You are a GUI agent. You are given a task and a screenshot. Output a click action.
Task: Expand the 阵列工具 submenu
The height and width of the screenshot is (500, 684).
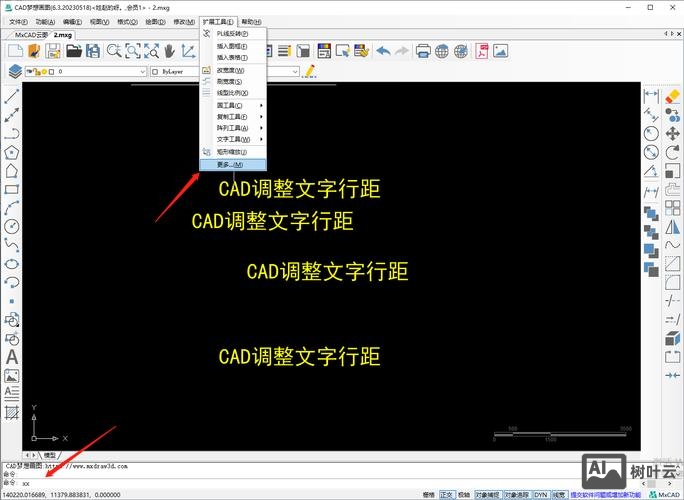[233, 128]
